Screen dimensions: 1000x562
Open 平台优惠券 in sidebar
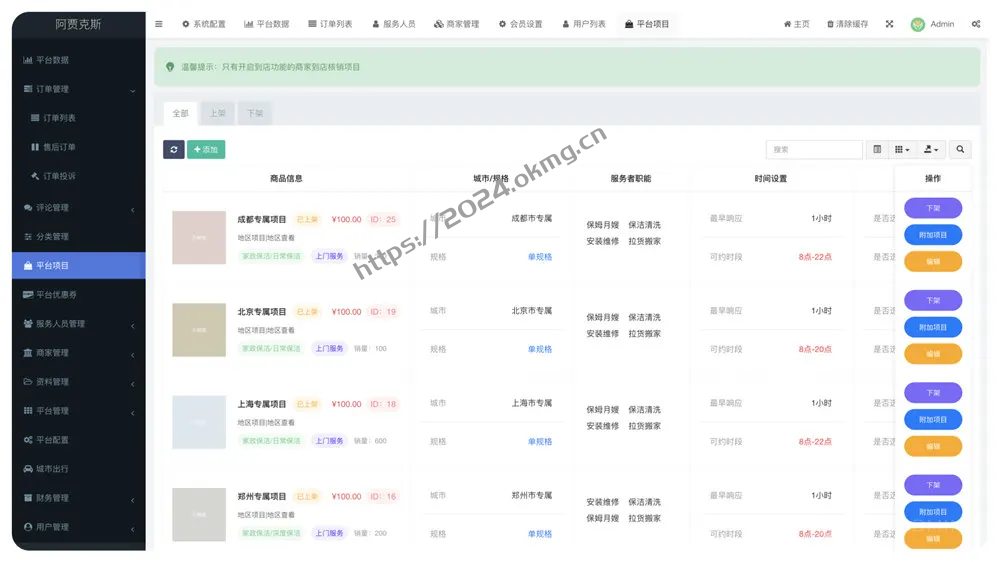pos(78,295)
